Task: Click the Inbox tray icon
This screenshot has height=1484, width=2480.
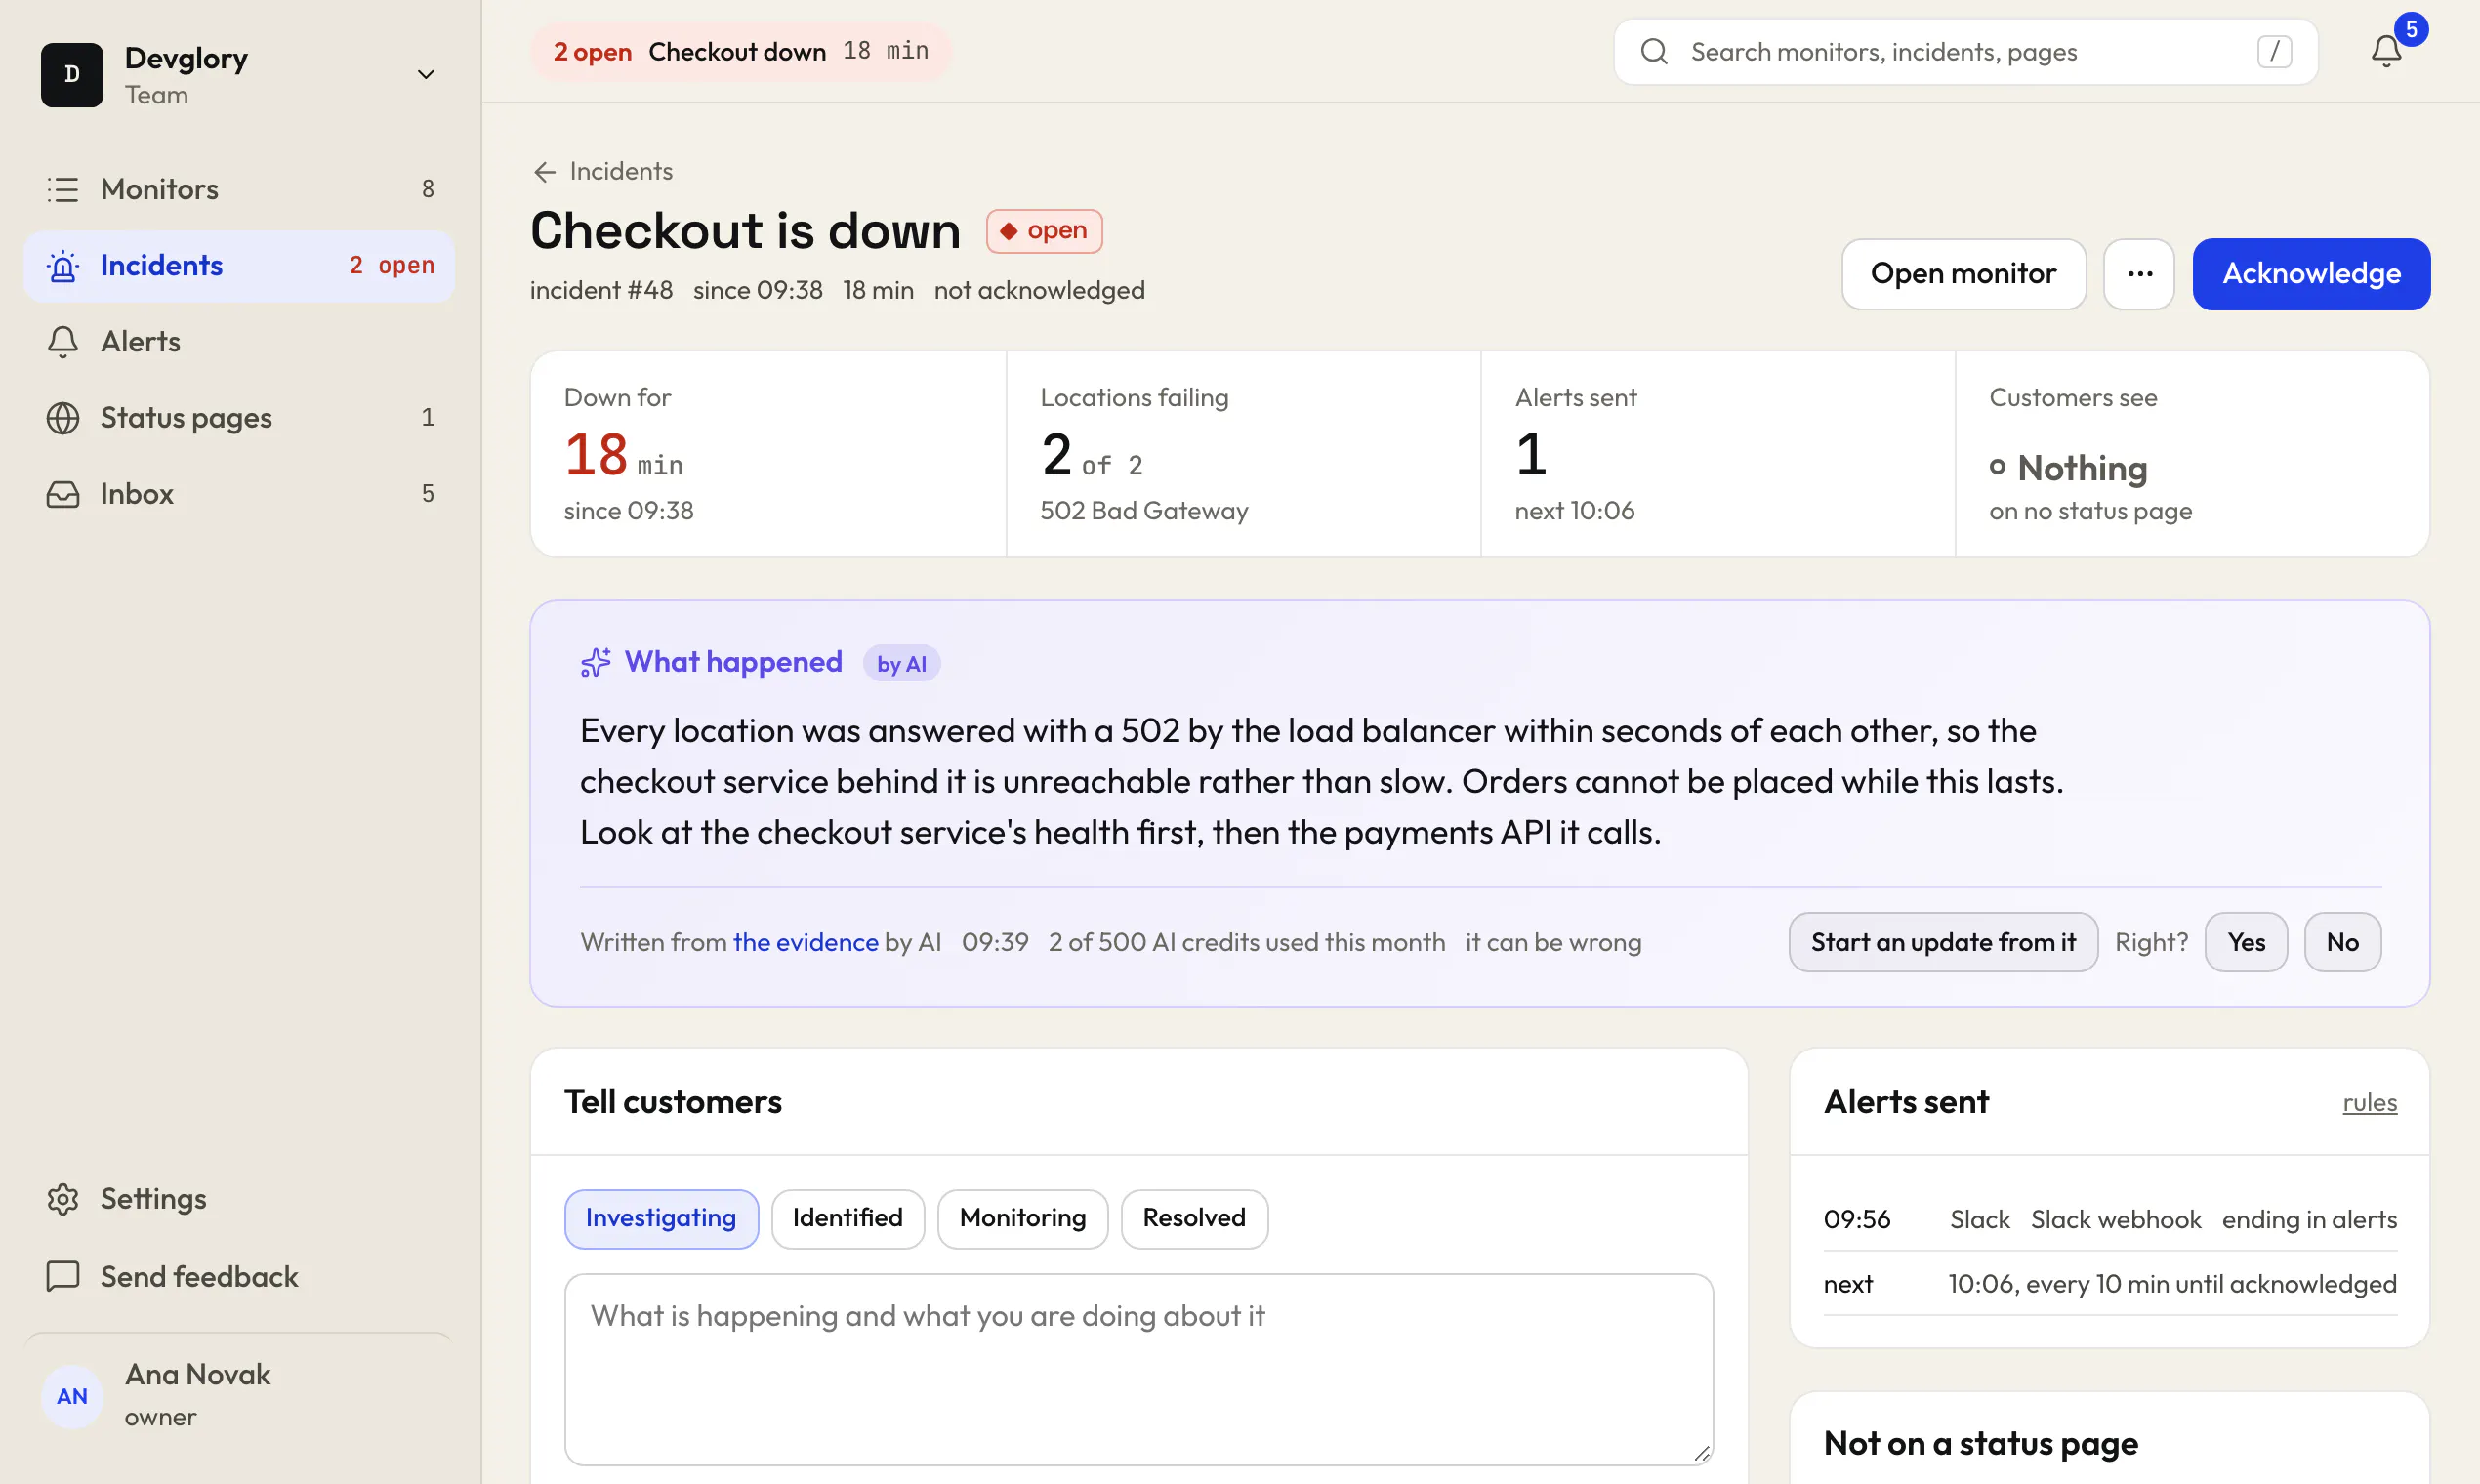Action: [62, 494]
